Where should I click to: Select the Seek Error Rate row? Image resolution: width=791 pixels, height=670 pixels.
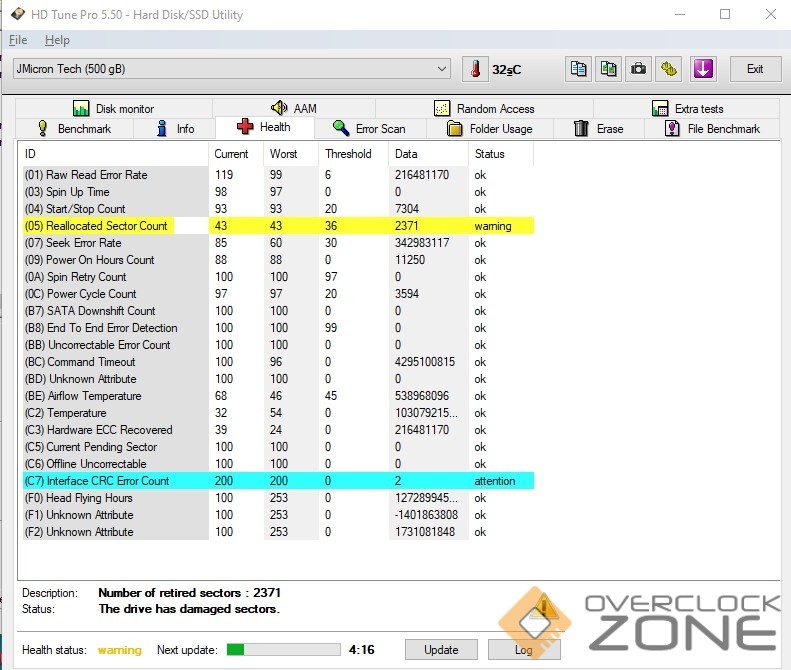tap(278, 243)
